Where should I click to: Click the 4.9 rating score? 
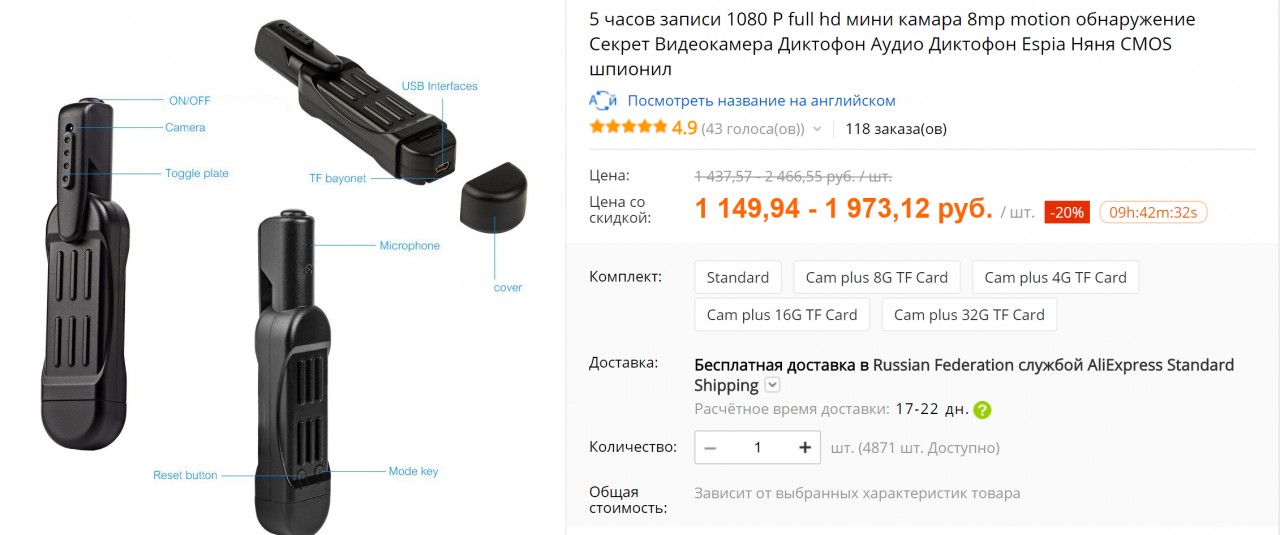click(x=684, y=128)
